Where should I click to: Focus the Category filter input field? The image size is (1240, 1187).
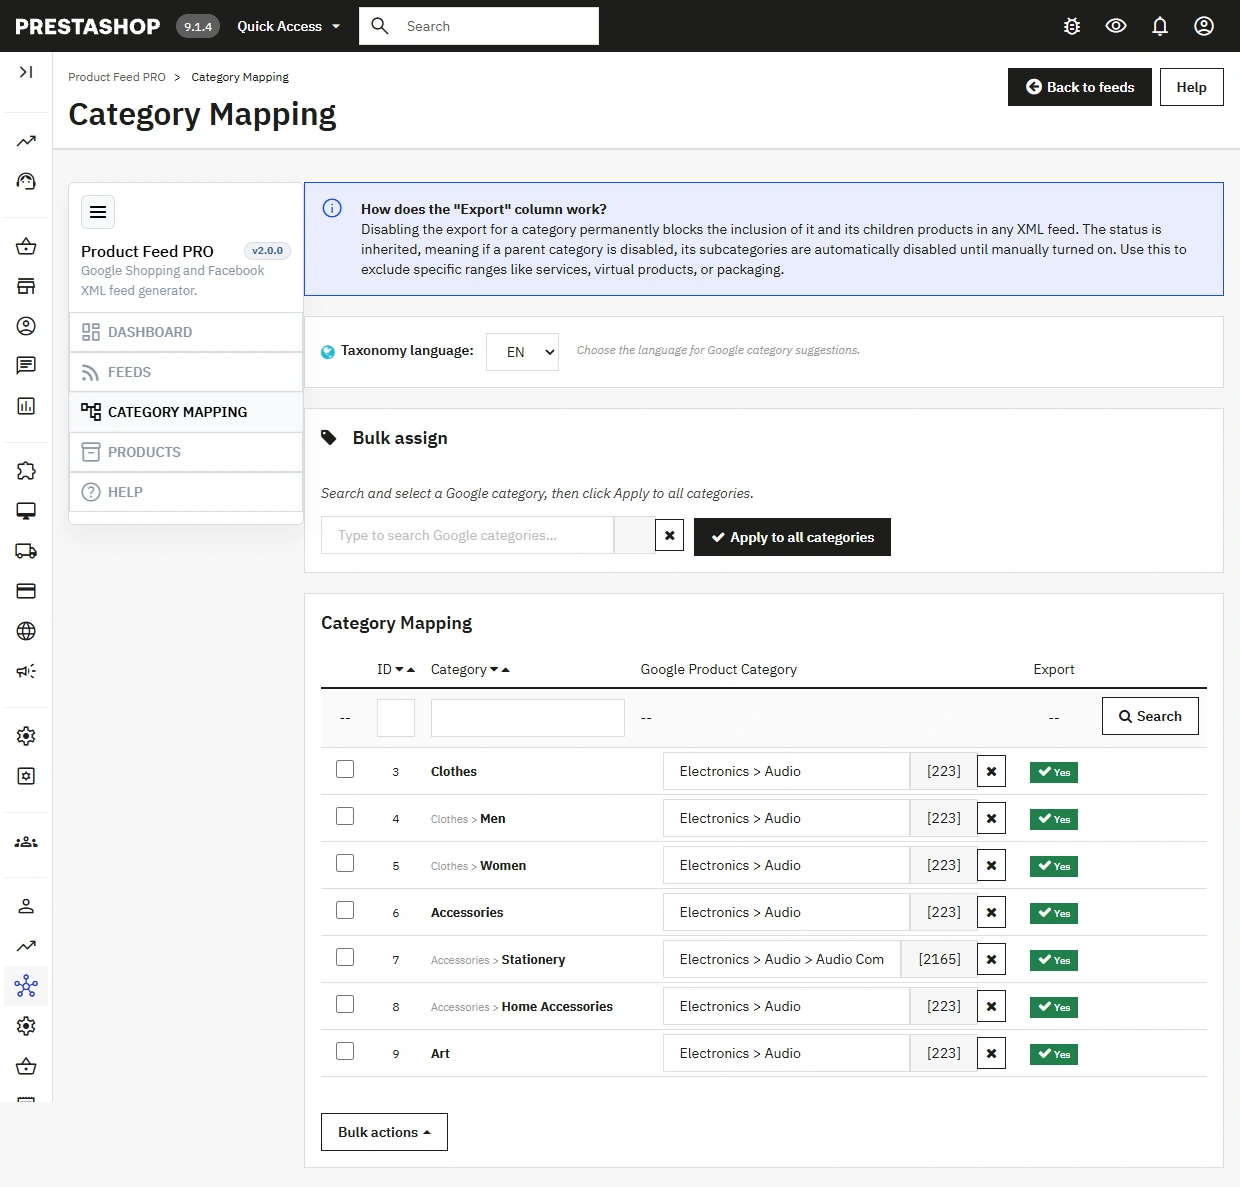tap(528, 718)
